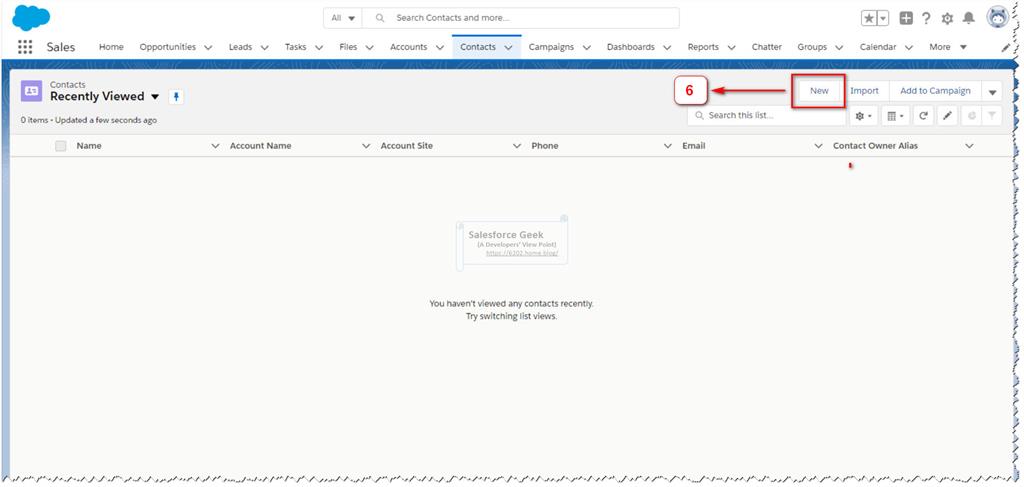Open Email column actions chevron

[x=818, y=146]
